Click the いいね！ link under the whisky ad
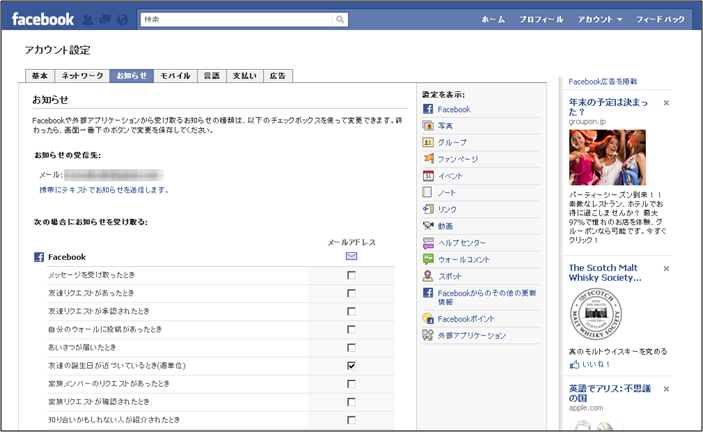The image size is (703, 432). 596,364
